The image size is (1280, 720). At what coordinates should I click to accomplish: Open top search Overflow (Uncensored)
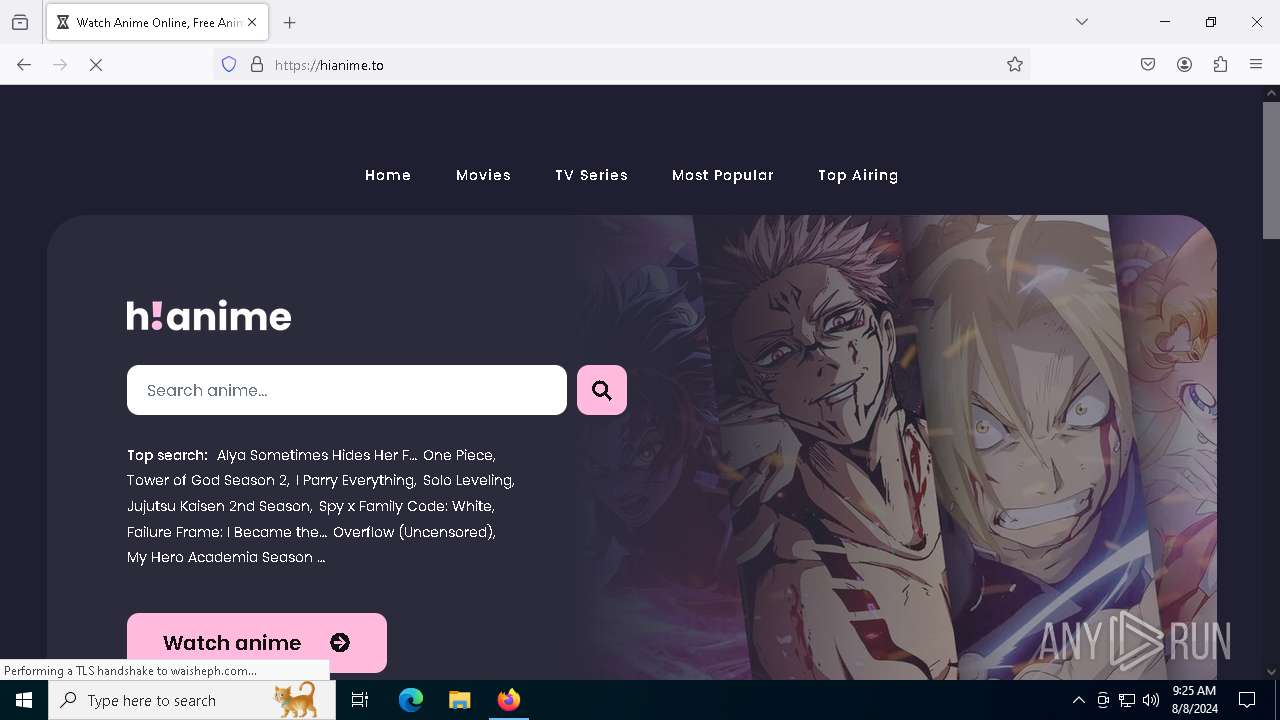tap(414, 532)
